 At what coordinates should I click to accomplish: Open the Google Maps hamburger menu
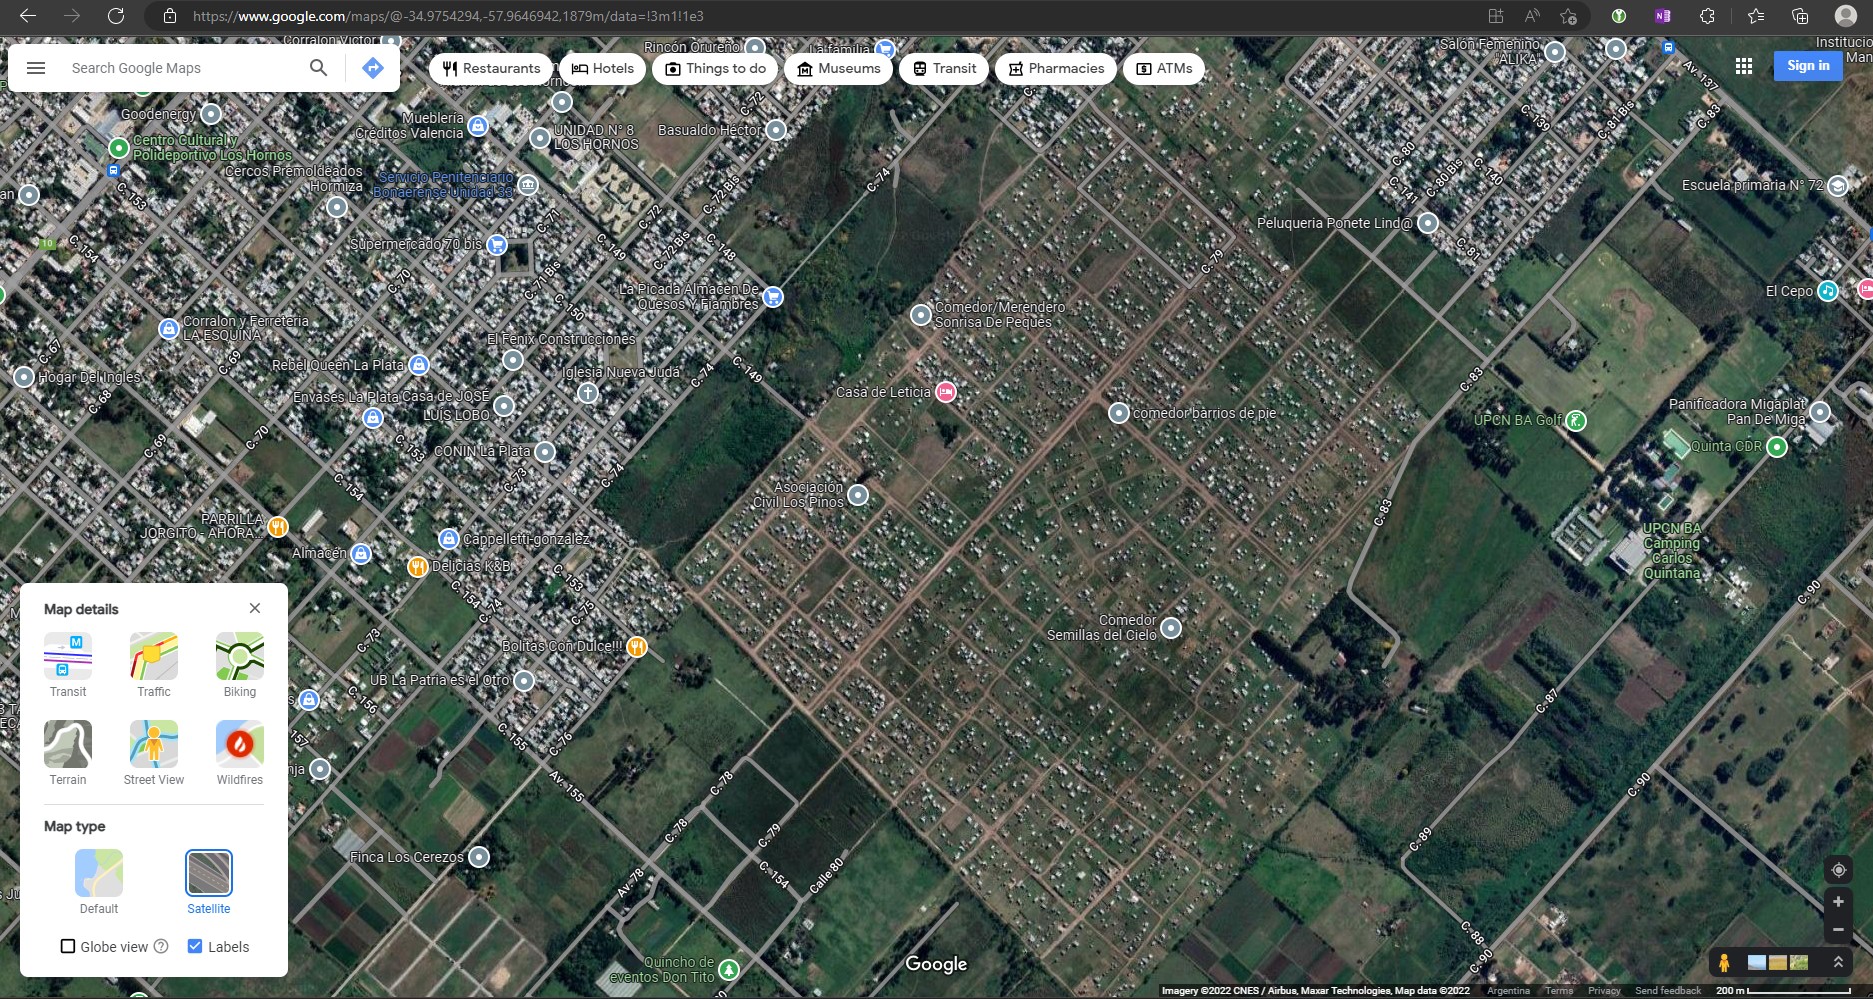36,68
